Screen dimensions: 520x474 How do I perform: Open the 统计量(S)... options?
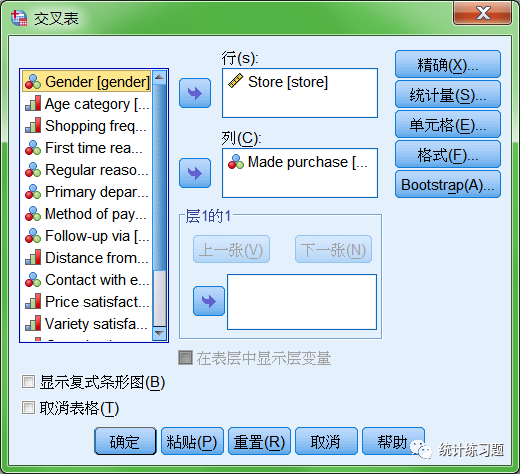(448, 95)
